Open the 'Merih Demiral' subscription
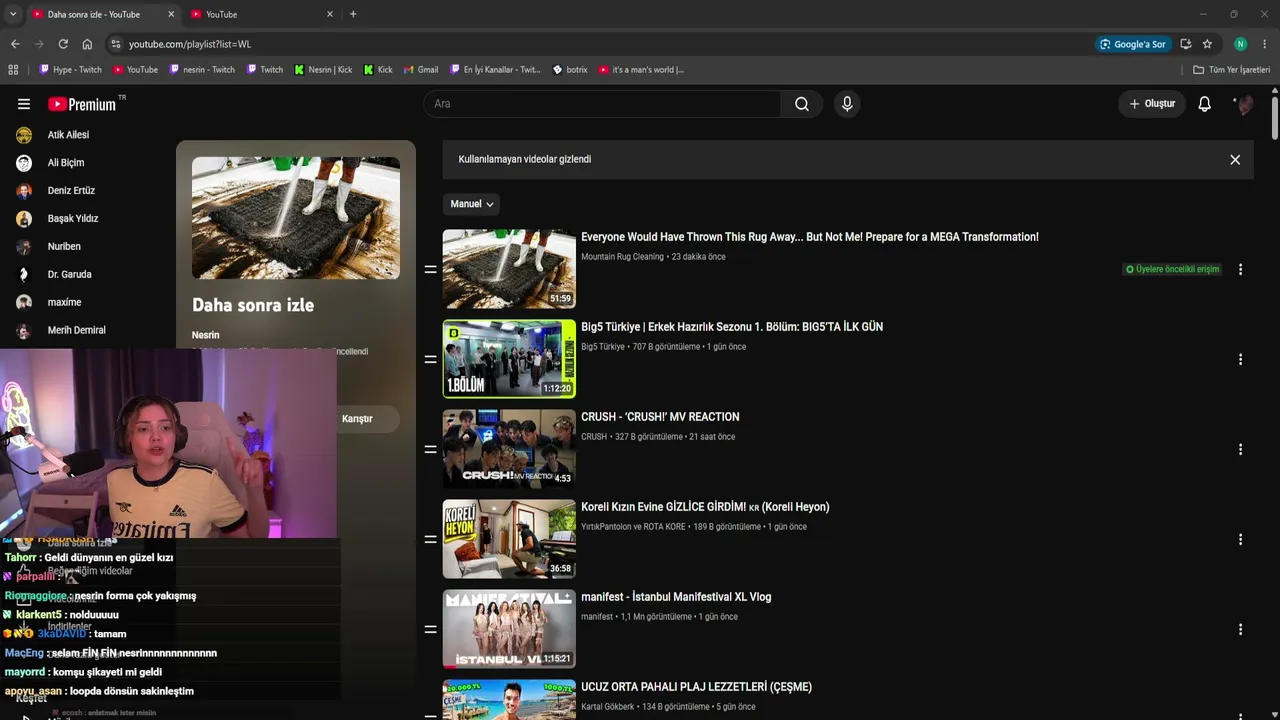 click(x=77, y=331)
